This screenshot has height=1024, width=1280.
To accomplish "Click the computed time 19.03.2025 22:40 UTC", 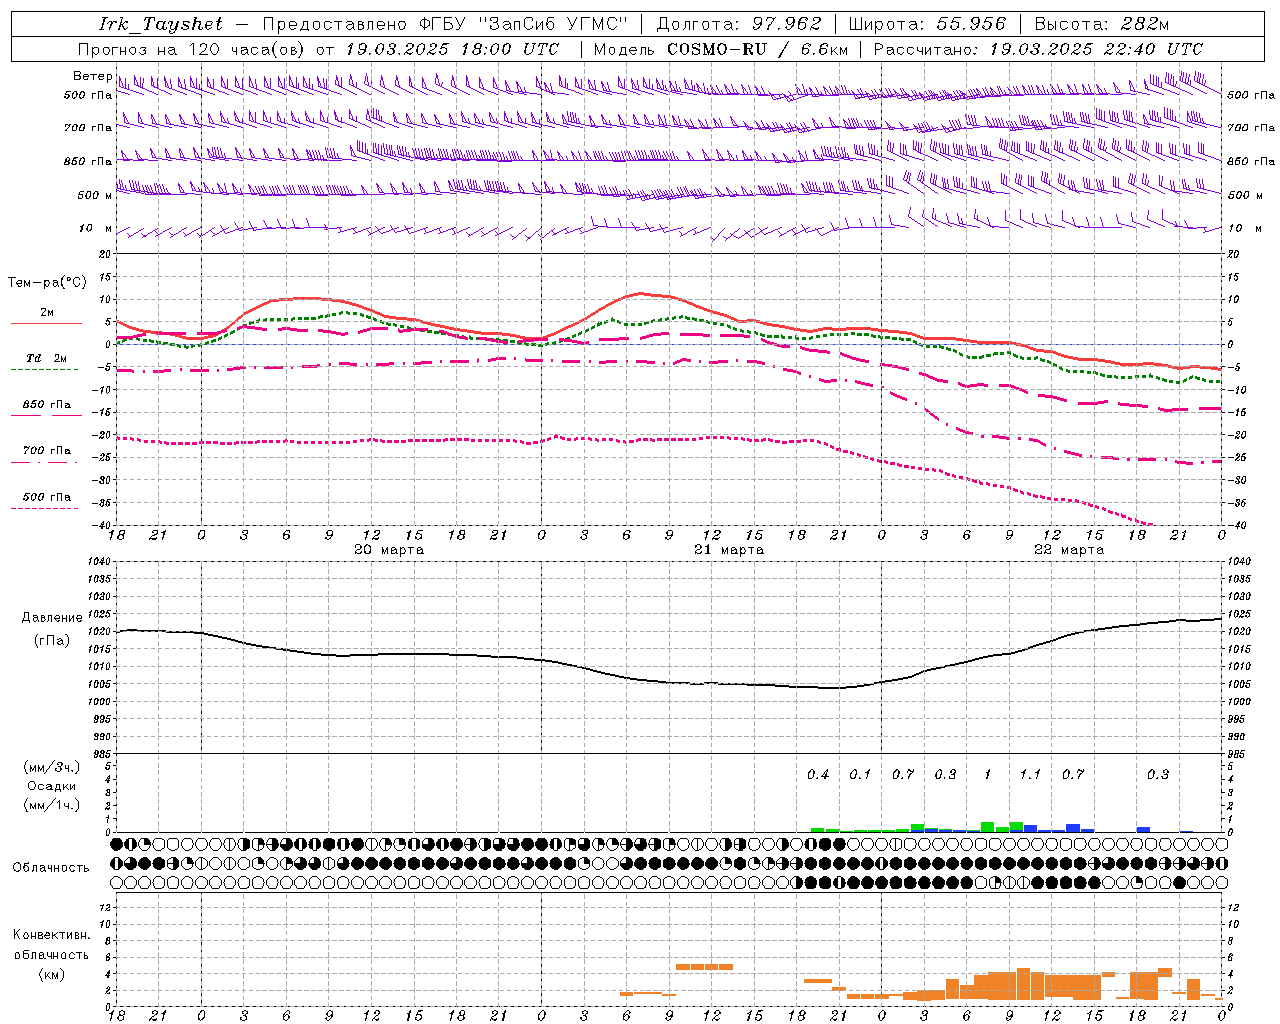I will click(1096, 49).
